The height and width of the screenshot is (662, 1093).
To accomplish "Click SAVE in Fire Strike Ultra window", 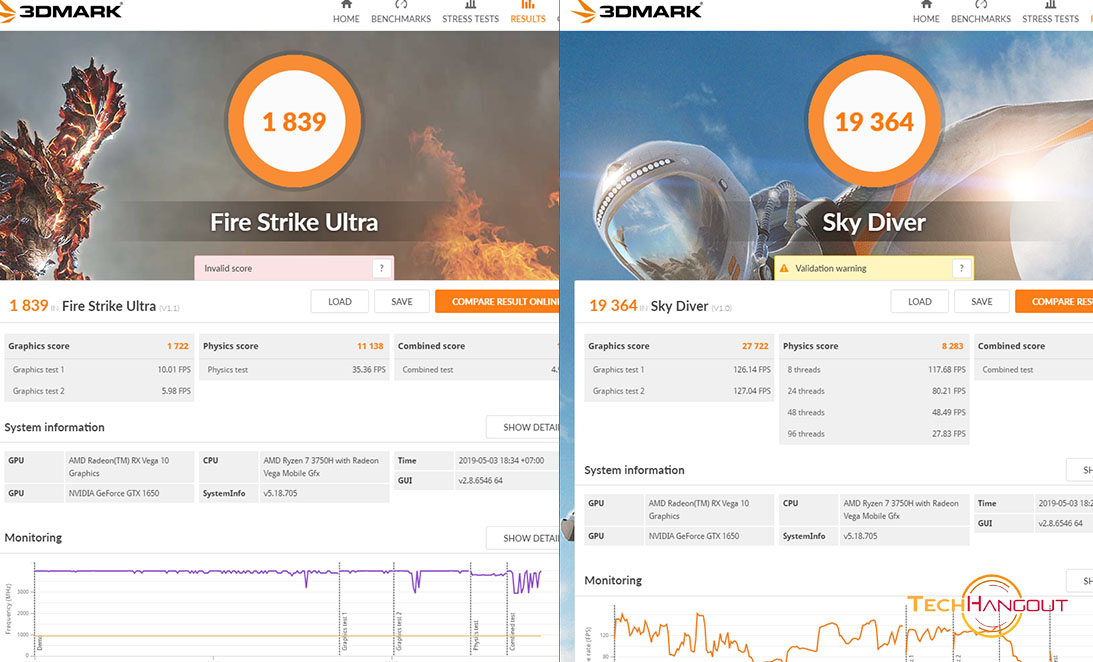I will 402,302.
